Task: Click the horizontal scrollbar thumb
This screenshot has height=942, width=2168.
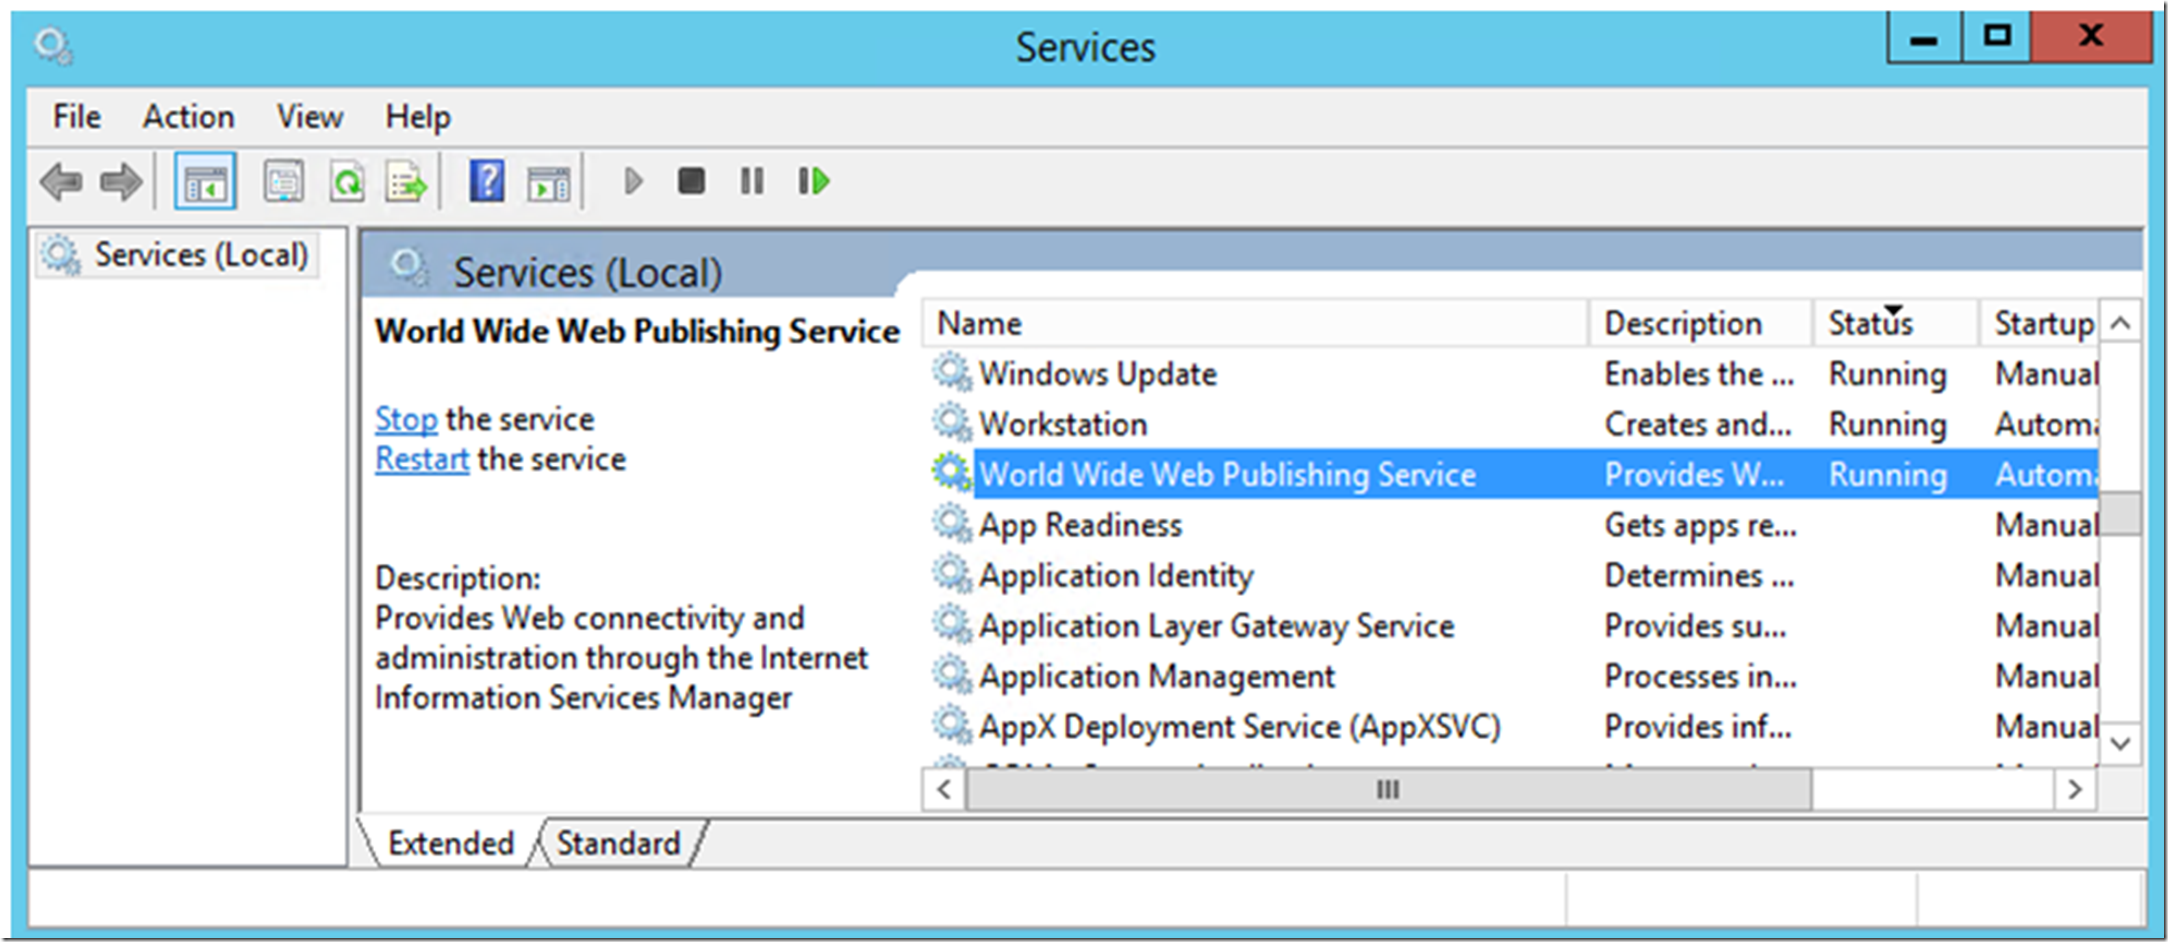Action: 1388,789
